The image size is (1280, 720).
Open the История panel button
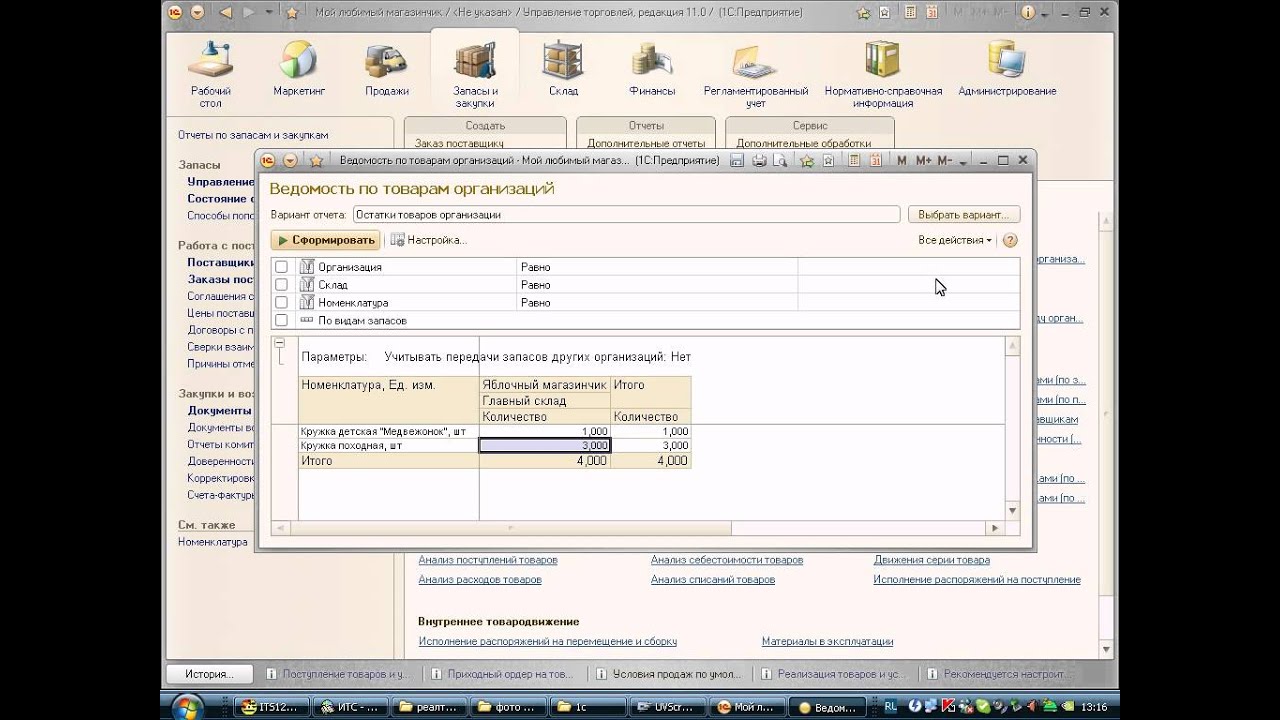208,674
